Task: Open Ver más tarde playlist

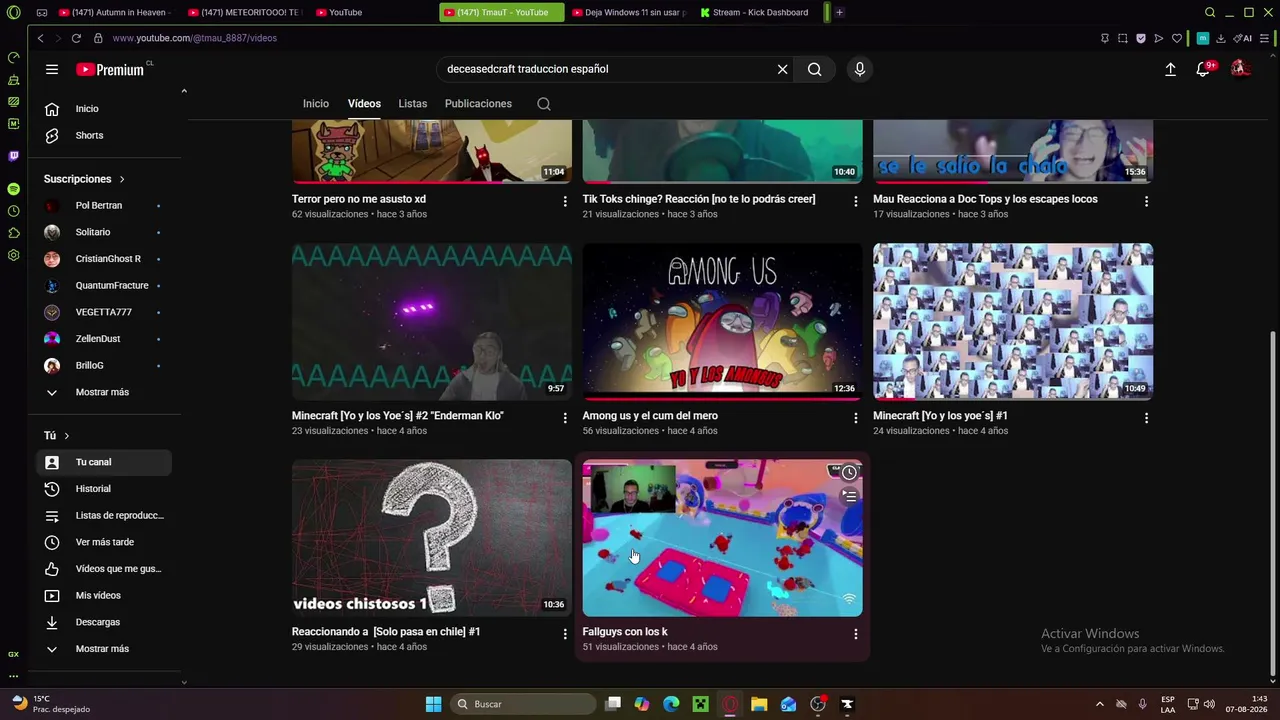Action: 104,542
